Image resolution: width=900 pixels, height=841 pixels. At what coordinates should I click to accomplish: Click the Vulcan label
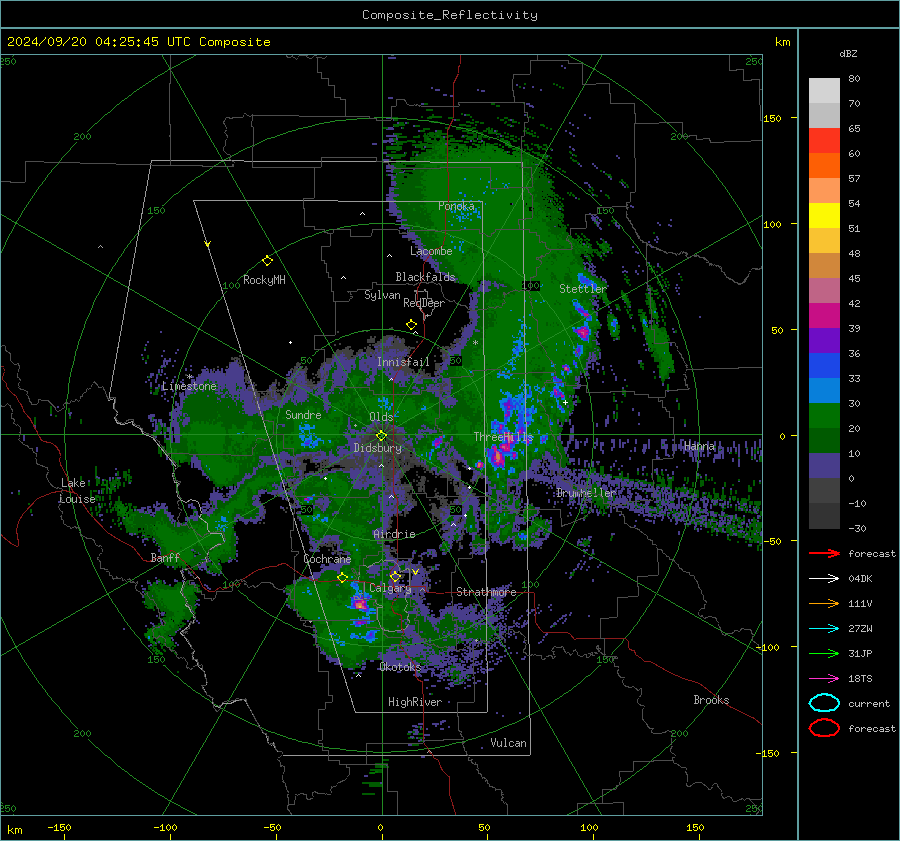click(509, 743)
